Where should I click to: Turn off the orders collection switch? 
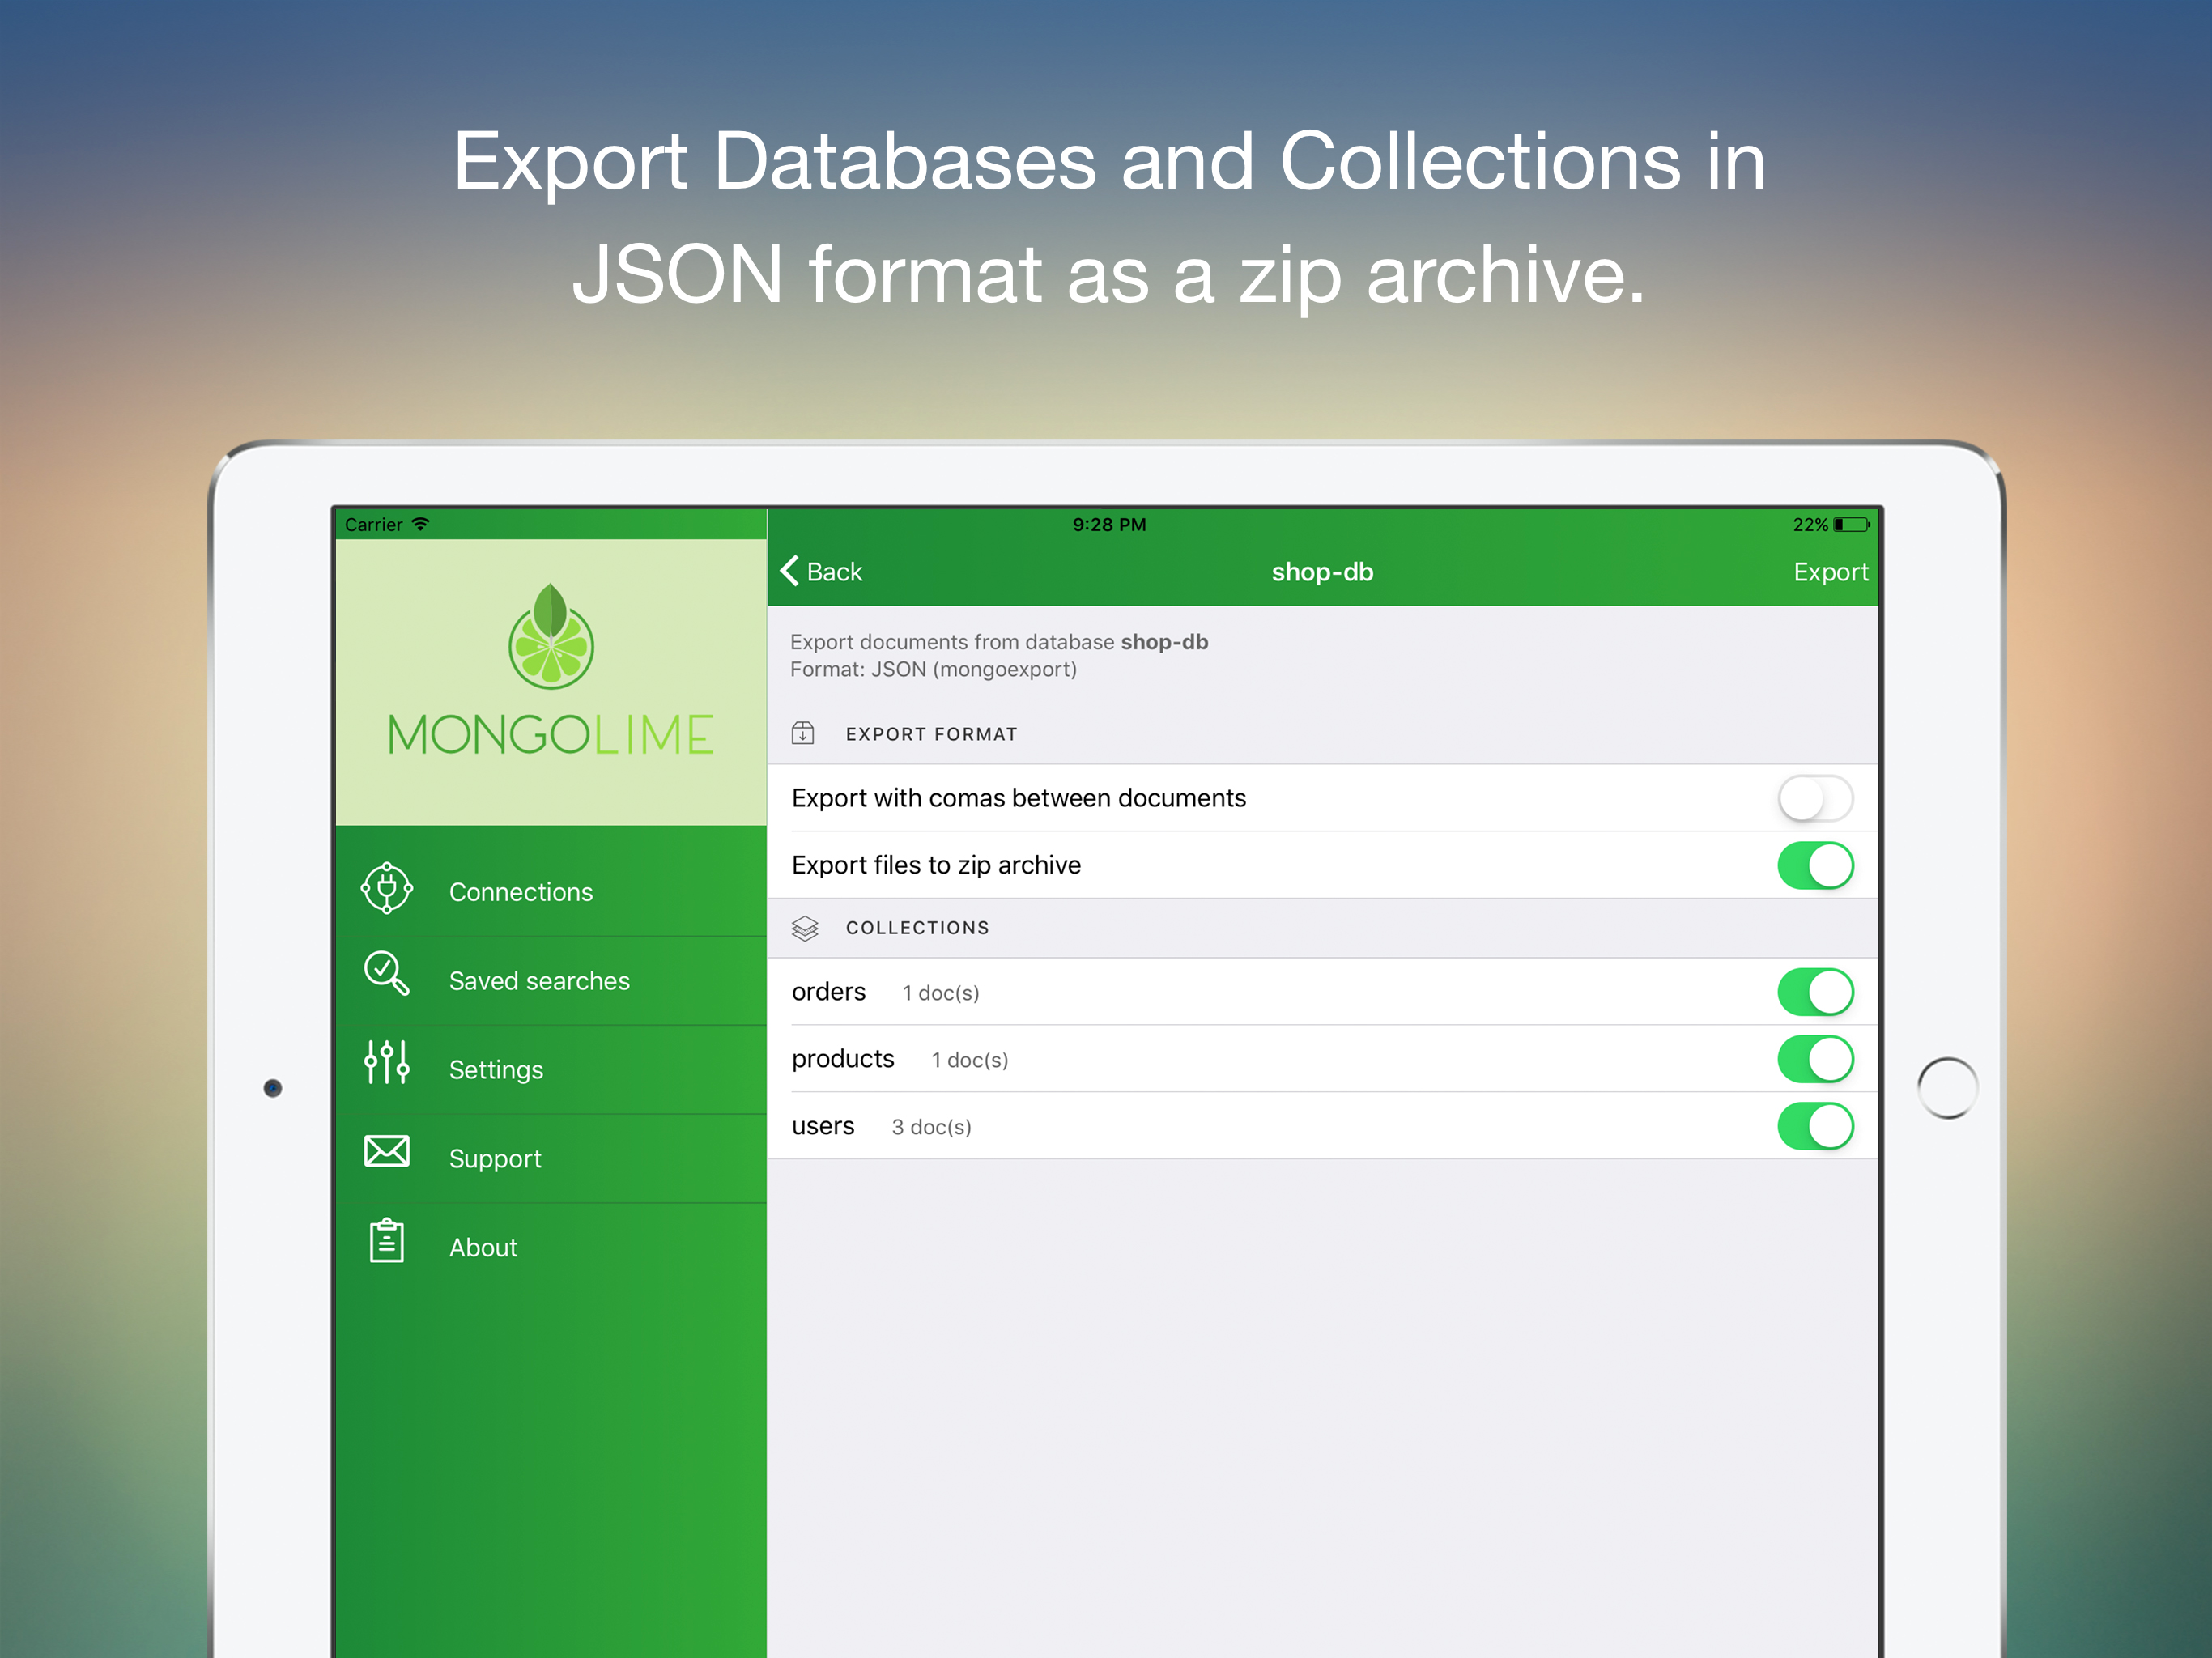pos(1815,992)
